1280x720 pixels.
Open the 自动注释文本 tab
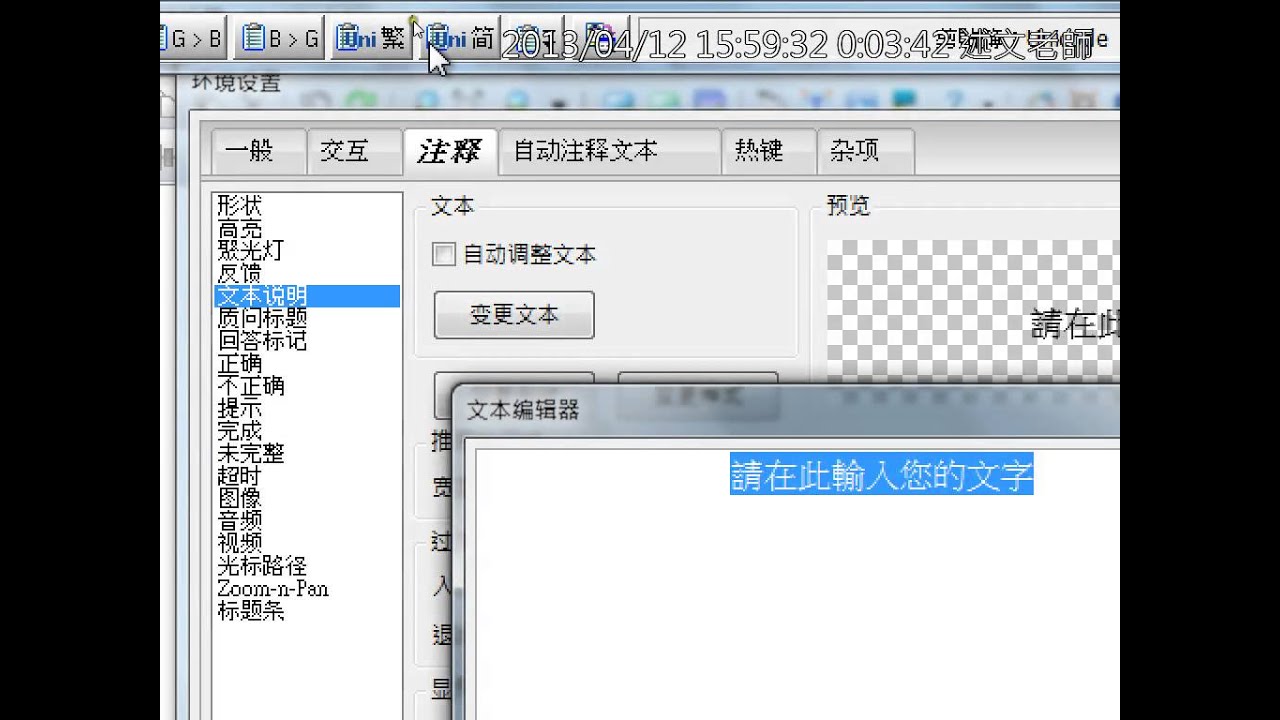tap(609, 151)
